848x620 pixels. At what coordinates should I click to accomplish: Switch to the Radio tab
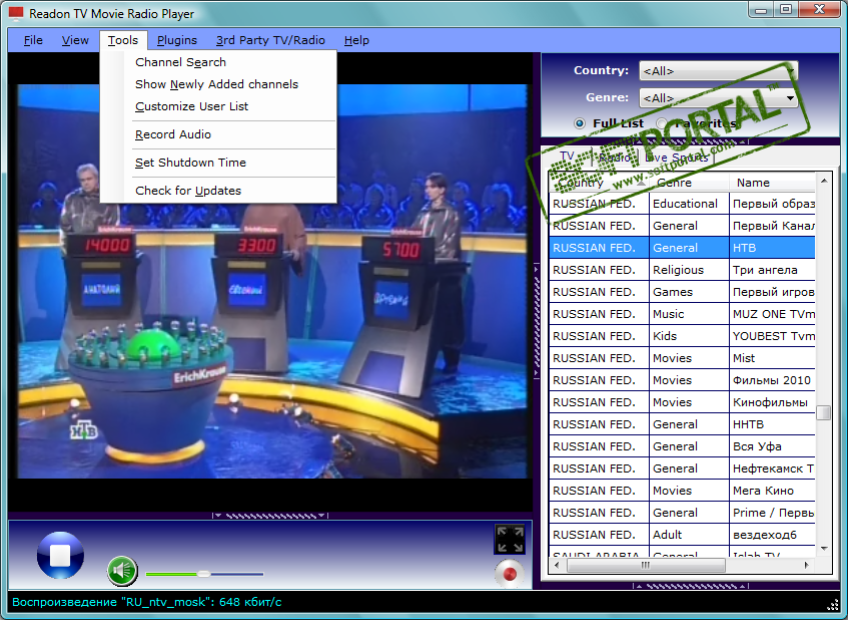click(x=613, y=157)
